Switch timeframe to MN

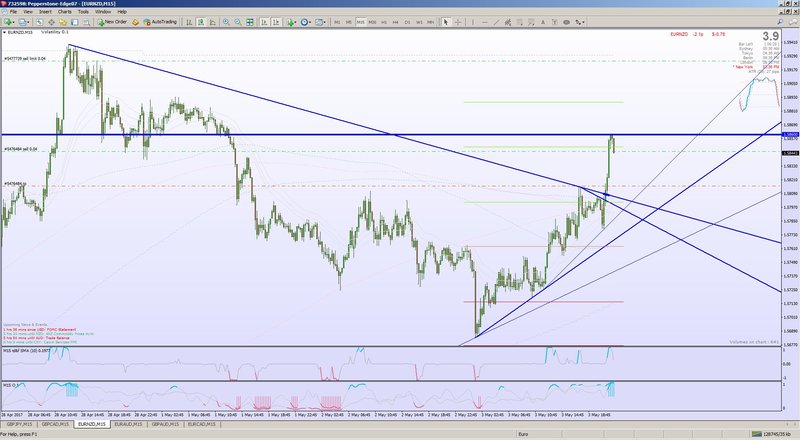click(x=431, y=22)
